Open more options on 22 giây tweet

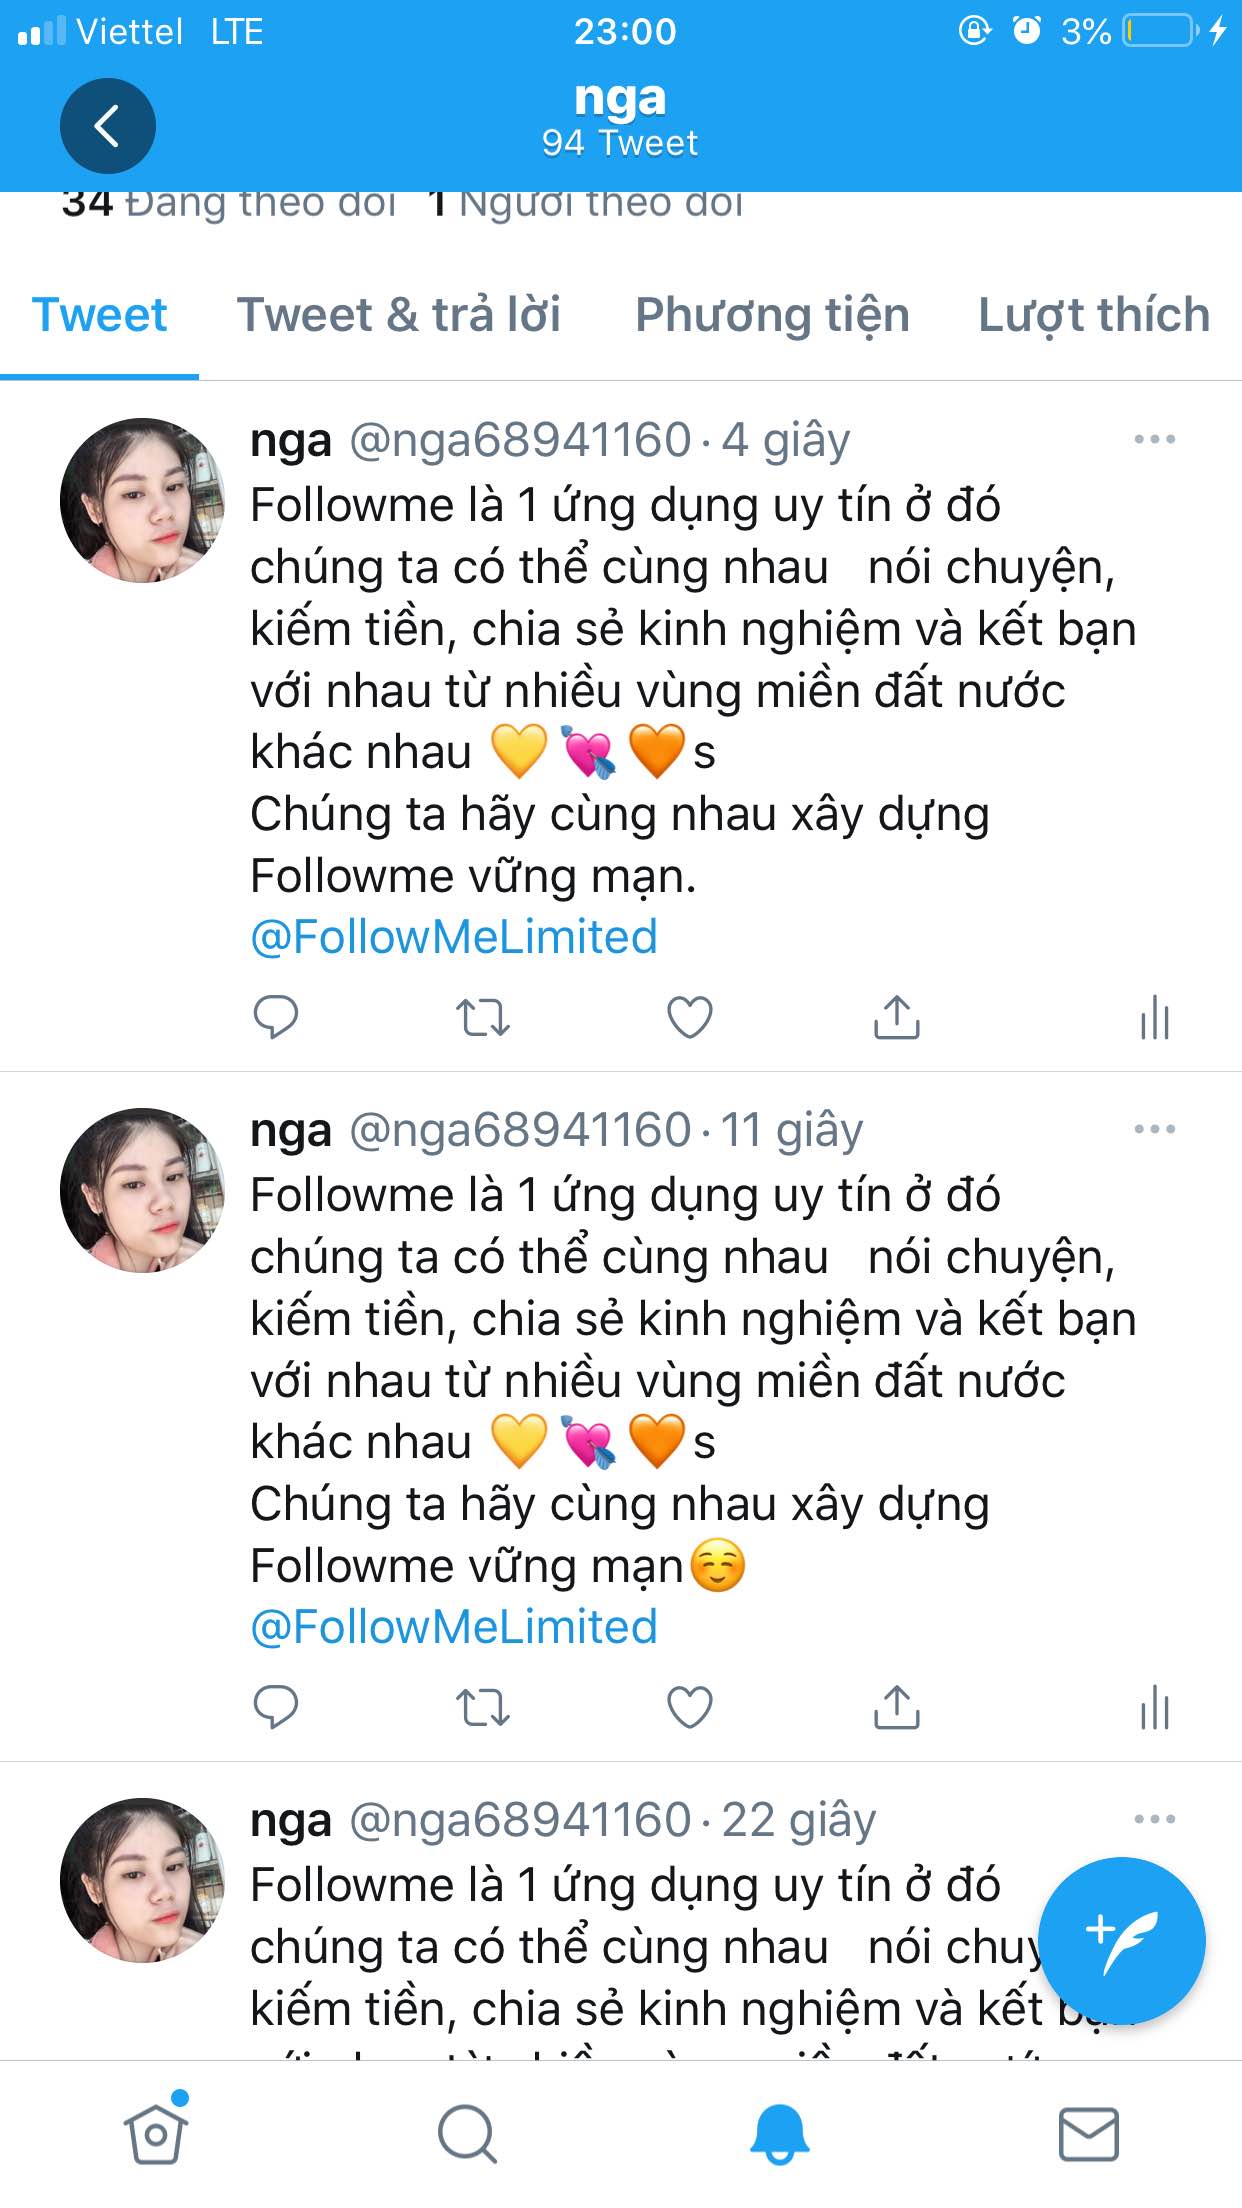point(1155,1819)
